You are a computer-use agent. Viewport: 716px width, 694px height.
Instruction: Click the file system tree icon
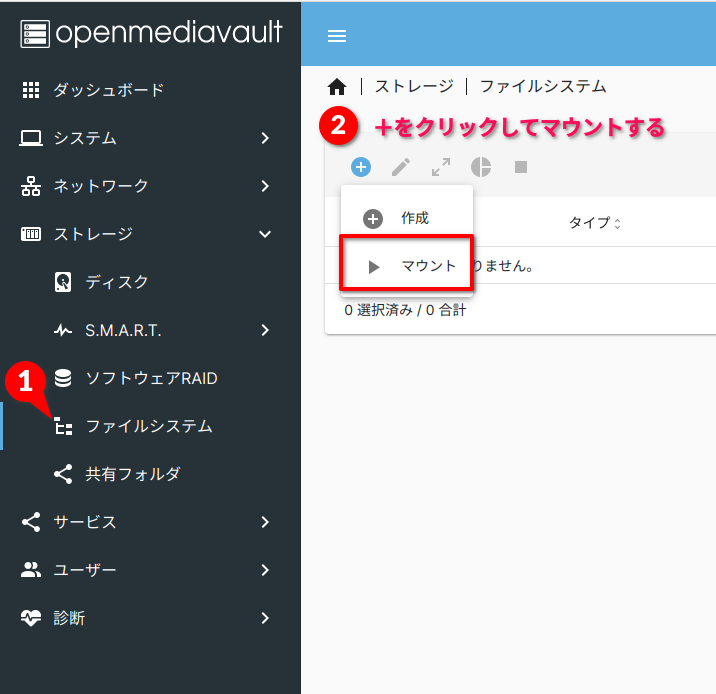point(63,426)
